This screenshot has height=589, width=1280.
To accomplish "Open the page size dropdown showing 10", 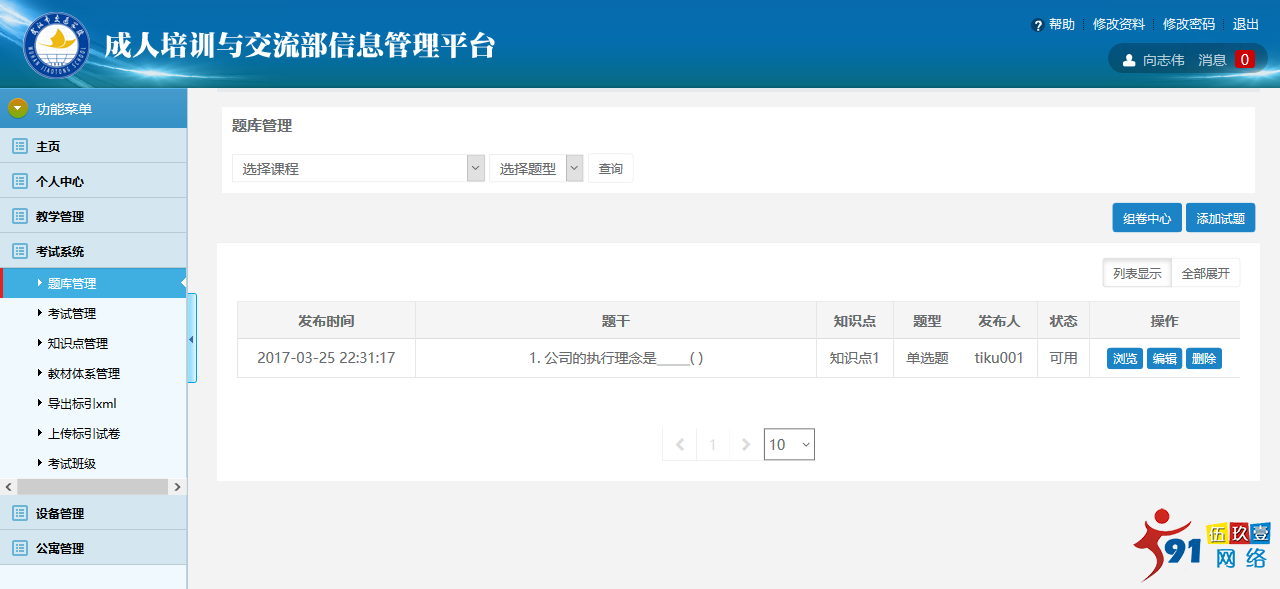I will coord(789,444).
